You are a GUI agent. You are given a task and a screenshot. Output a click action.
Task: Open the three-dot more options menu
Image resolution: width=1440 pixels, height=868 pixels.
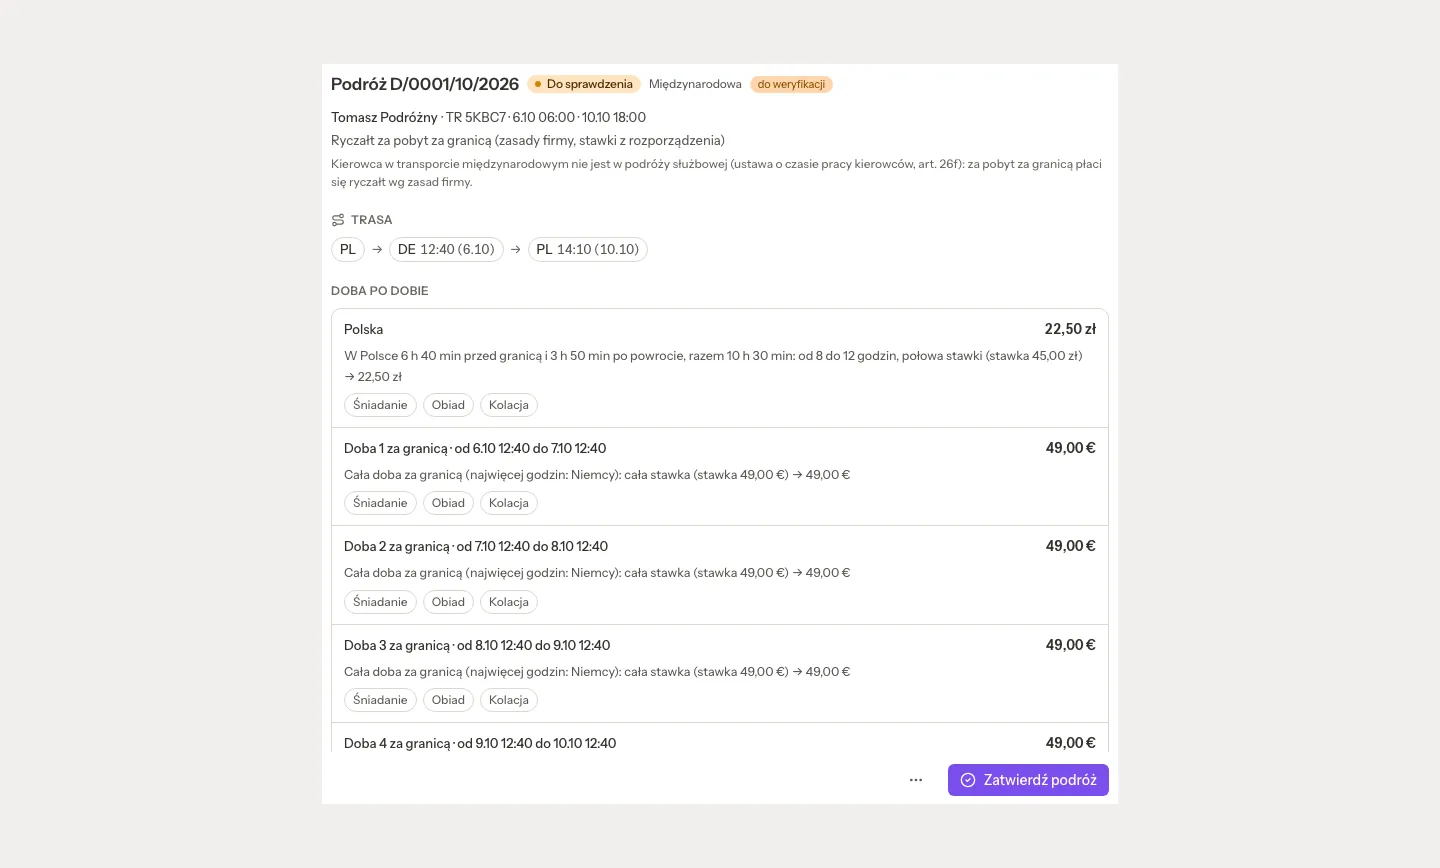(916, 780)
